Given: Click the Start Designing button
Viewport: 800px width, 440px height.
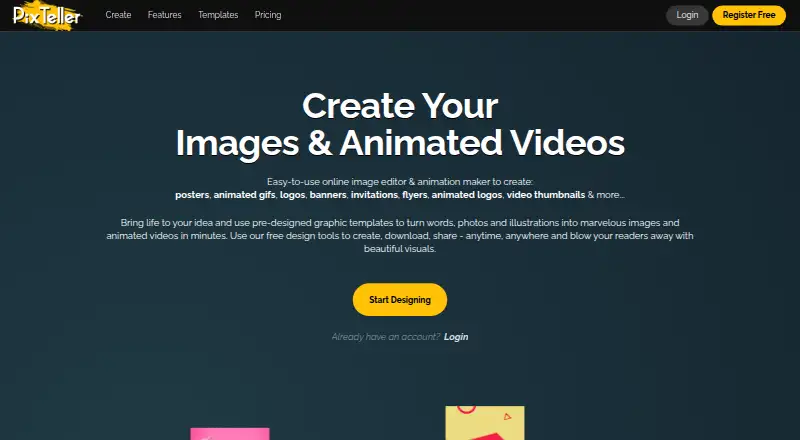Looking at the screenshot, I should tap(399, 300).
